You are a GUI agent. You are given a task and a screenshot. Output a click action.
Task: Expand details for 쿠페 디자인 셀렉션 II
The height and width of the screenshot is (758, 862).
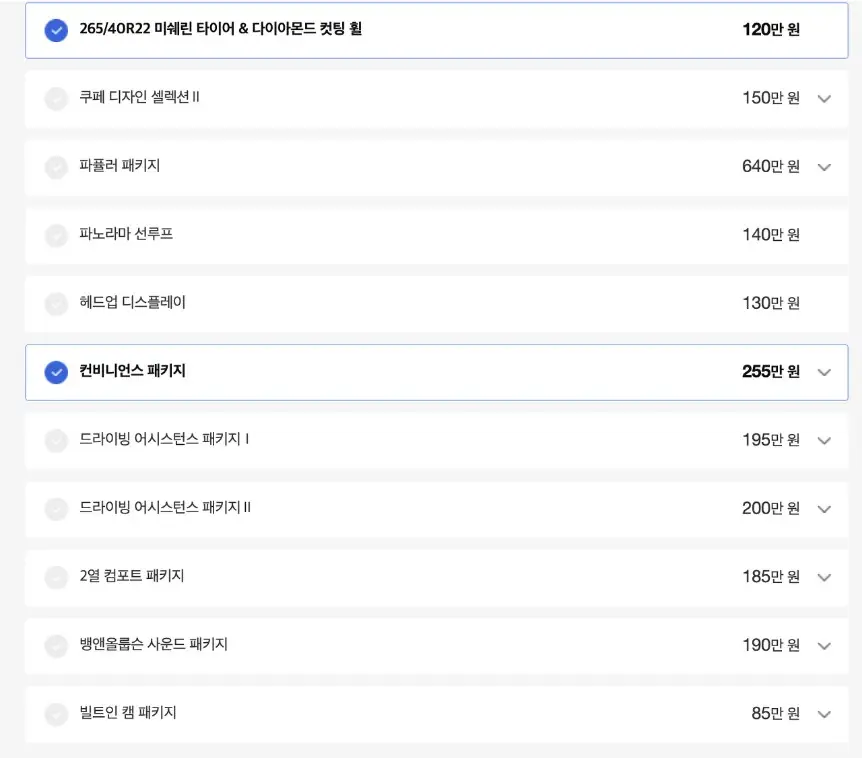[824, 99]
